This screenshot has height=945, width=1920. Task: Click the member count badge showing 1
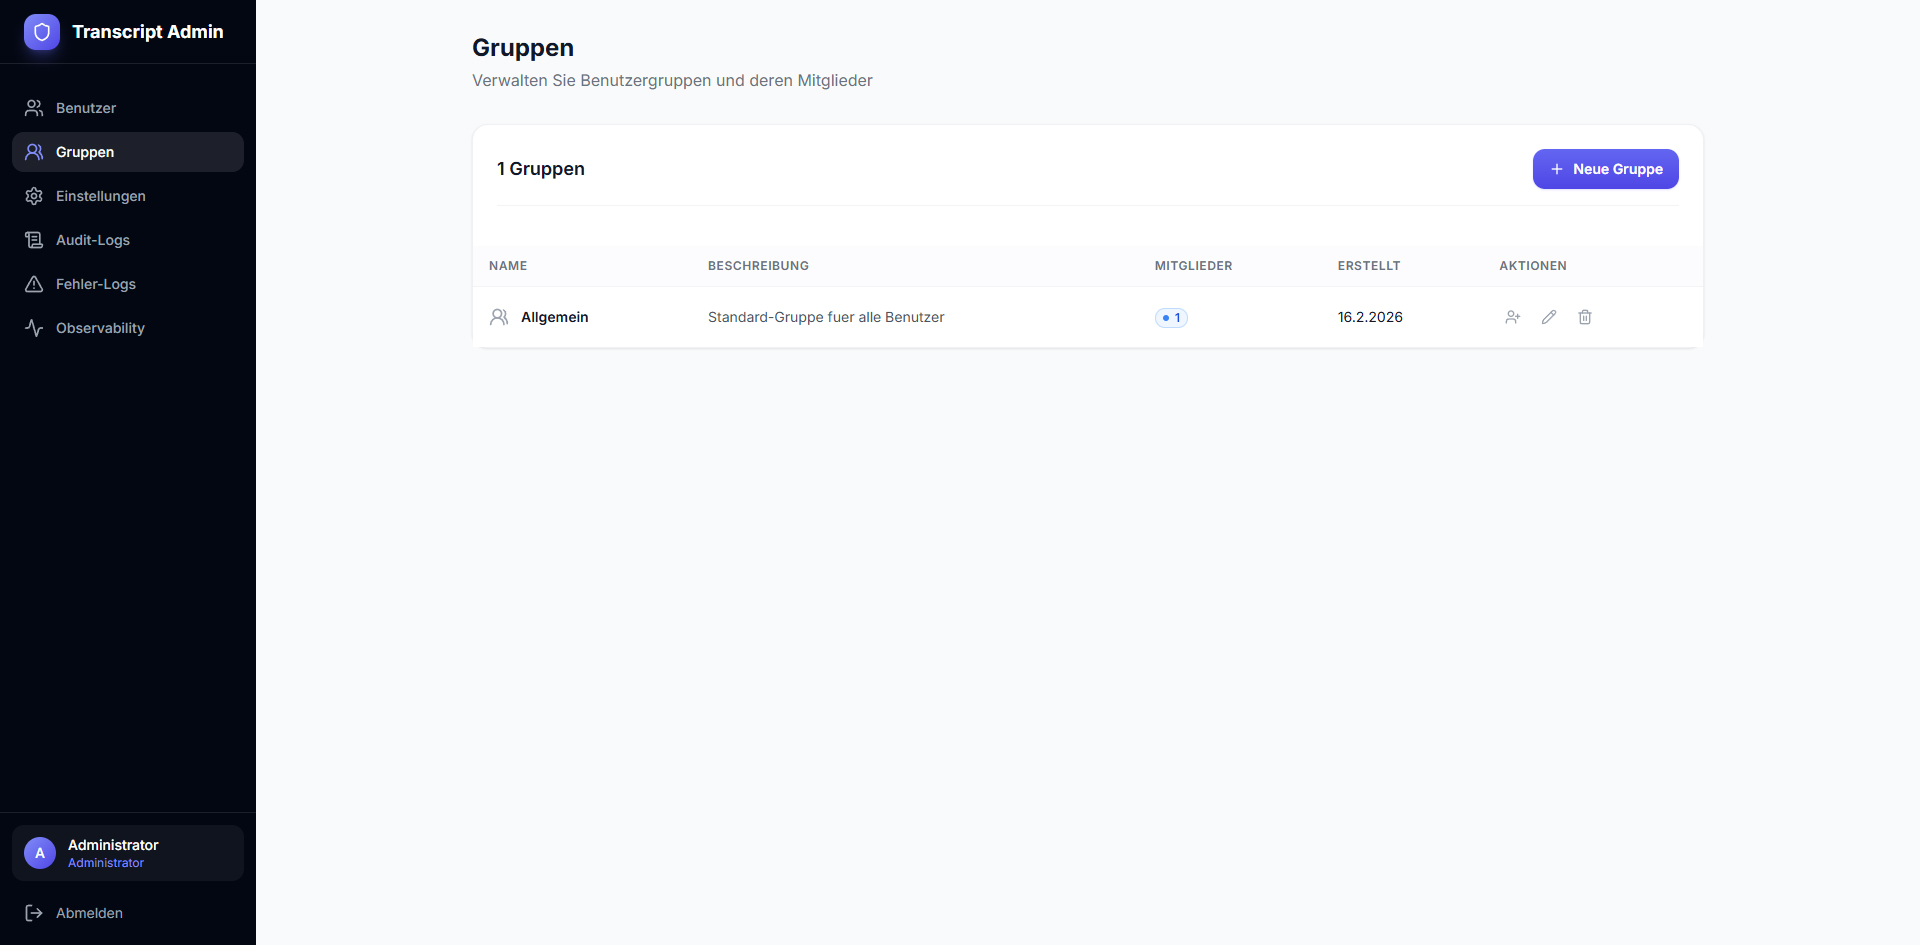1171,318
